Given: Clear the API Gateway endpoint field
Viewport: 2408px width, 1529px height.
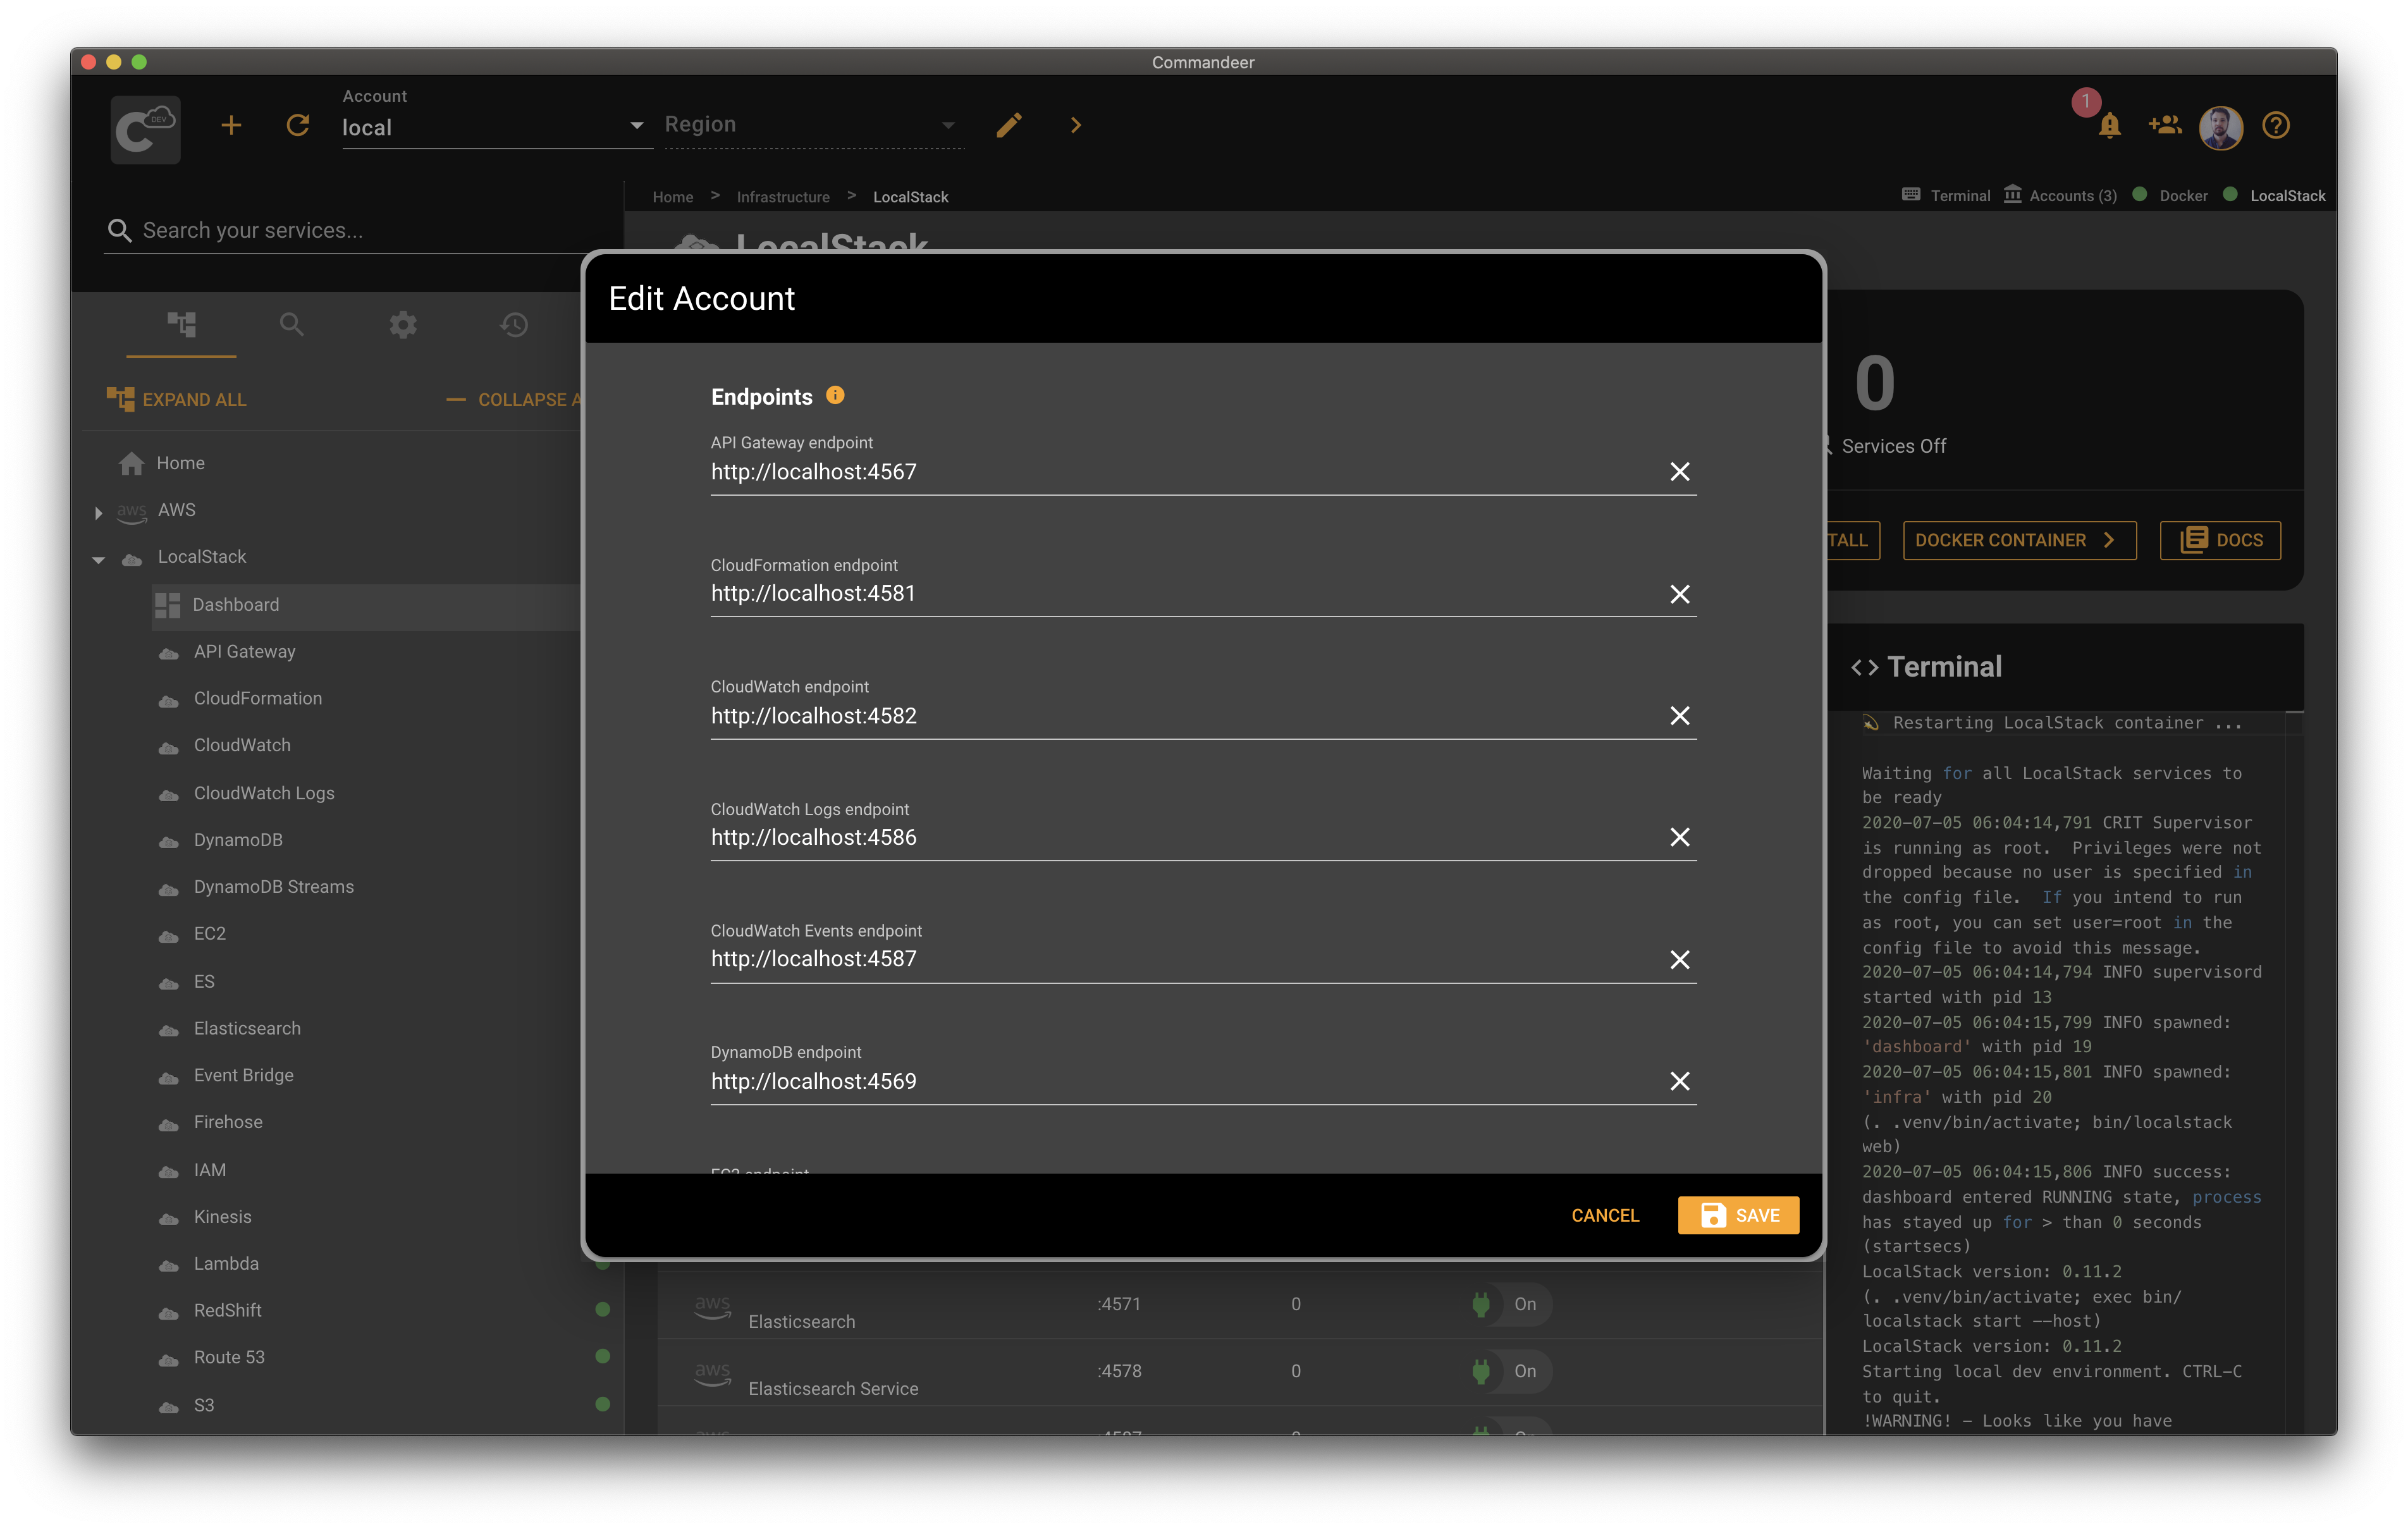Looking at the screenshot, I should click(x=1680, y=472).
